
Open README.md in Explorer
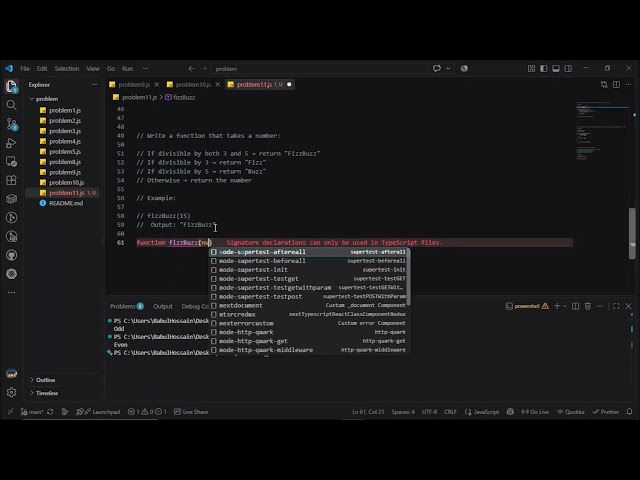(66, 203)
